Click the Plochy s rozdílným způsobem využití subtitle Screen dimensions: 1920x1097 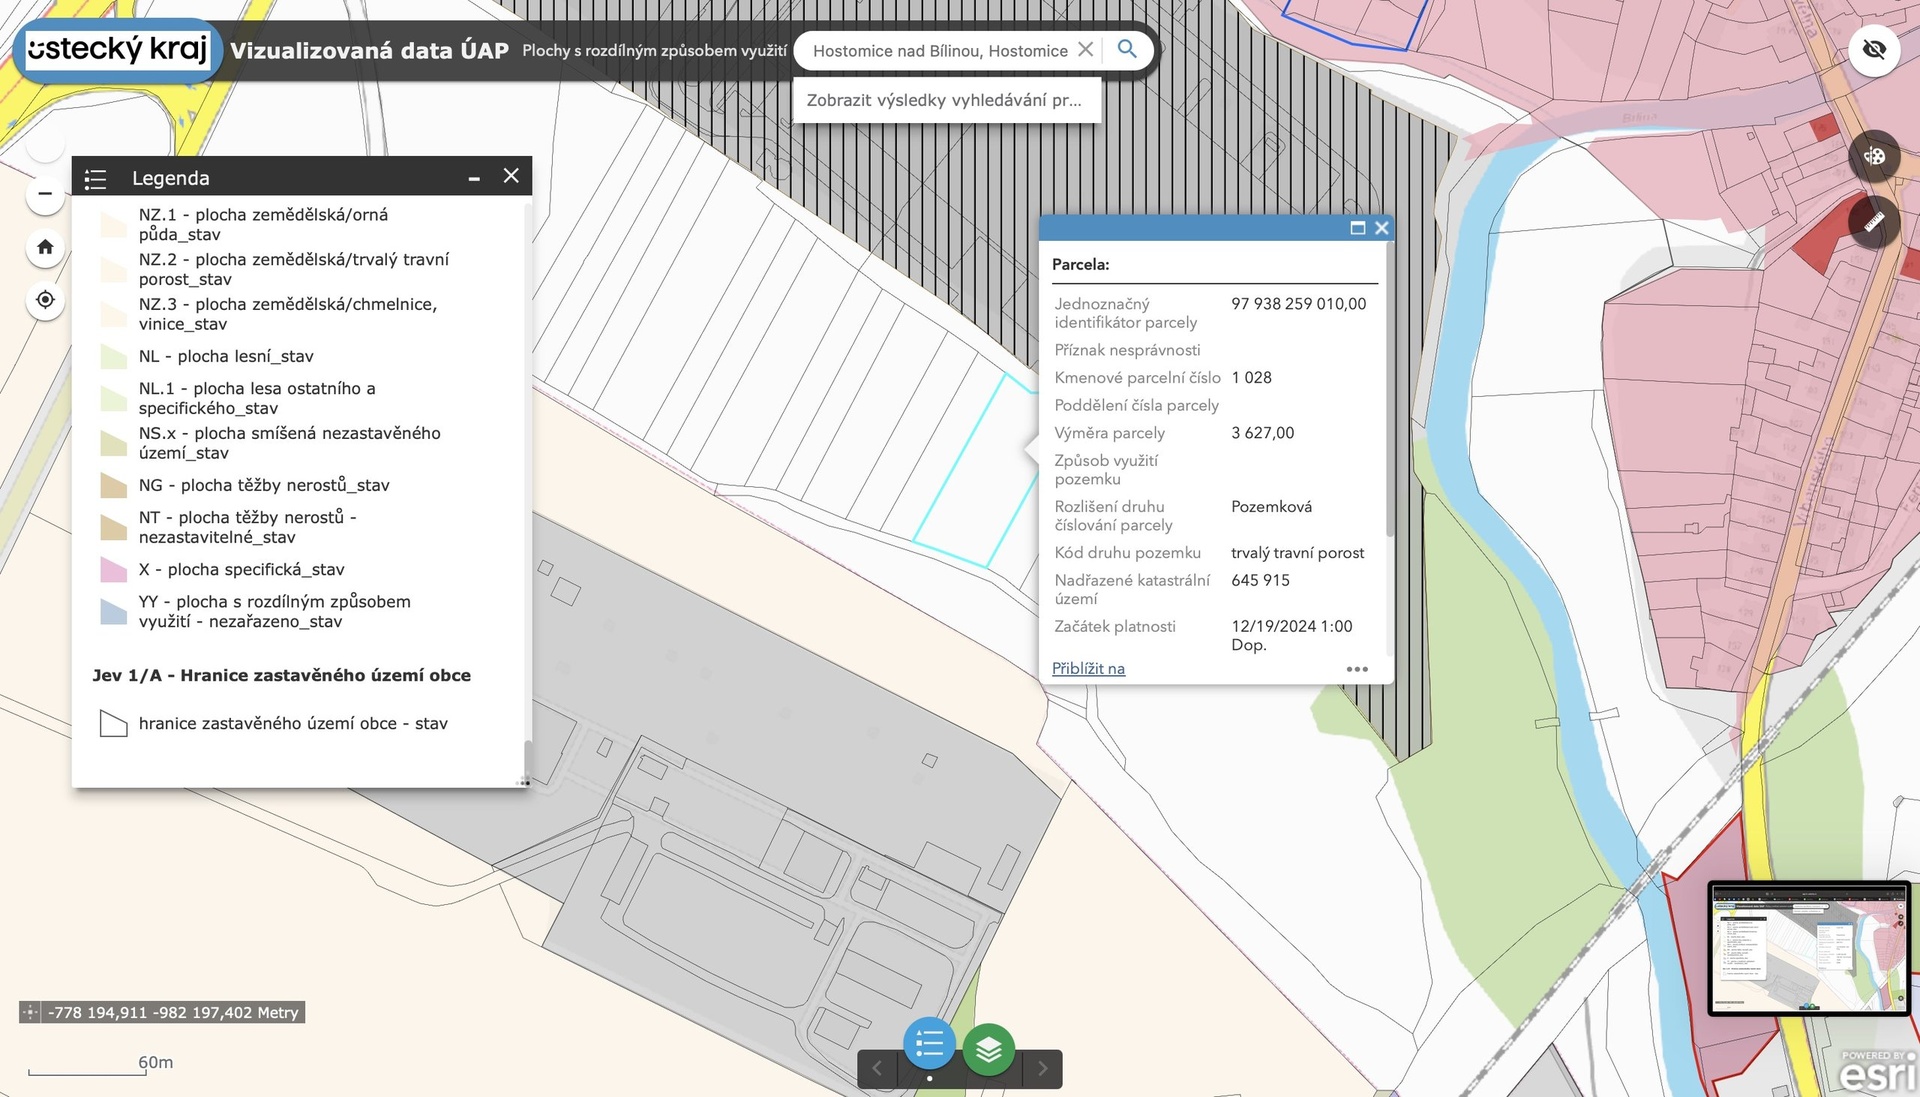tap(654, 50)
